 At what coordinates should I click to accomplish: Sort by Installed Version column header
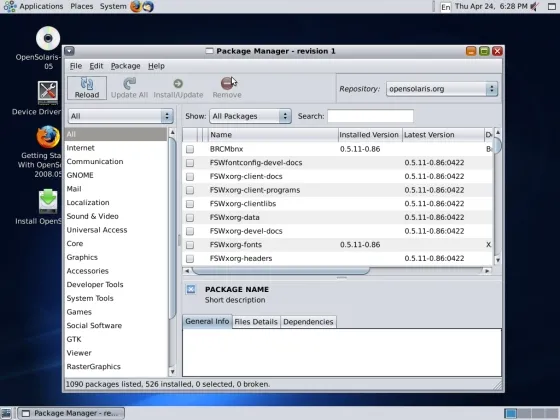click(370, 135)
